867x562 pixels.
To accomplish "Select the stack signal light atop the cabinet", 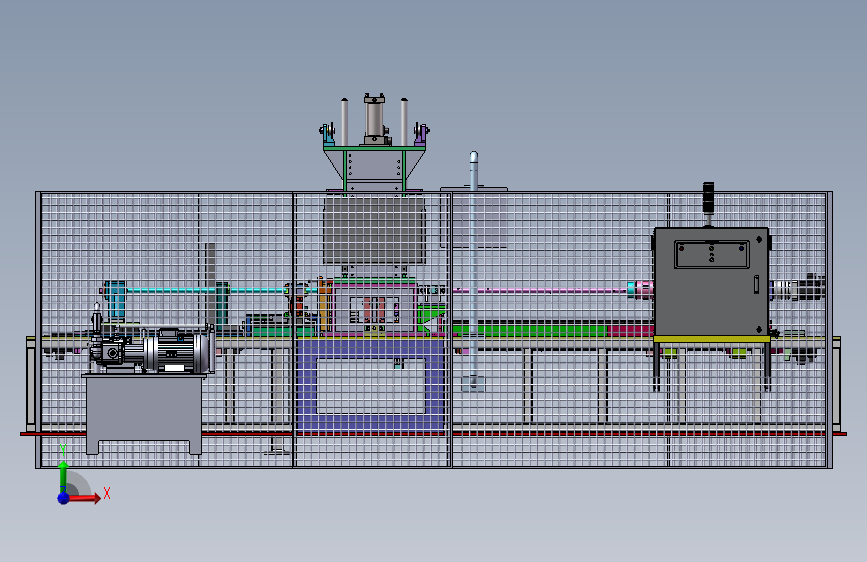I will (708, 204).
